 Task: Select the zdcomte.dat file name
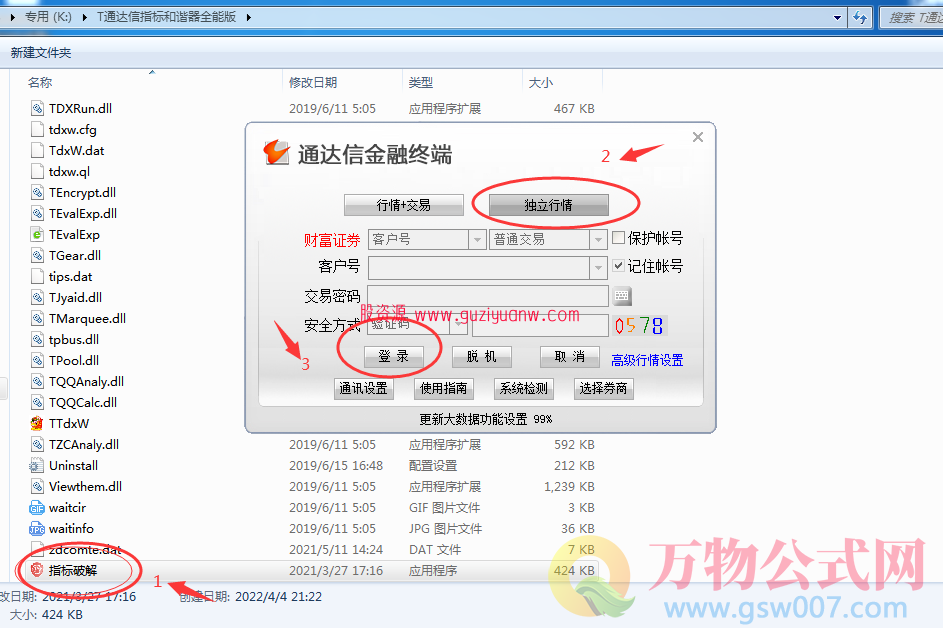point(85,550)
